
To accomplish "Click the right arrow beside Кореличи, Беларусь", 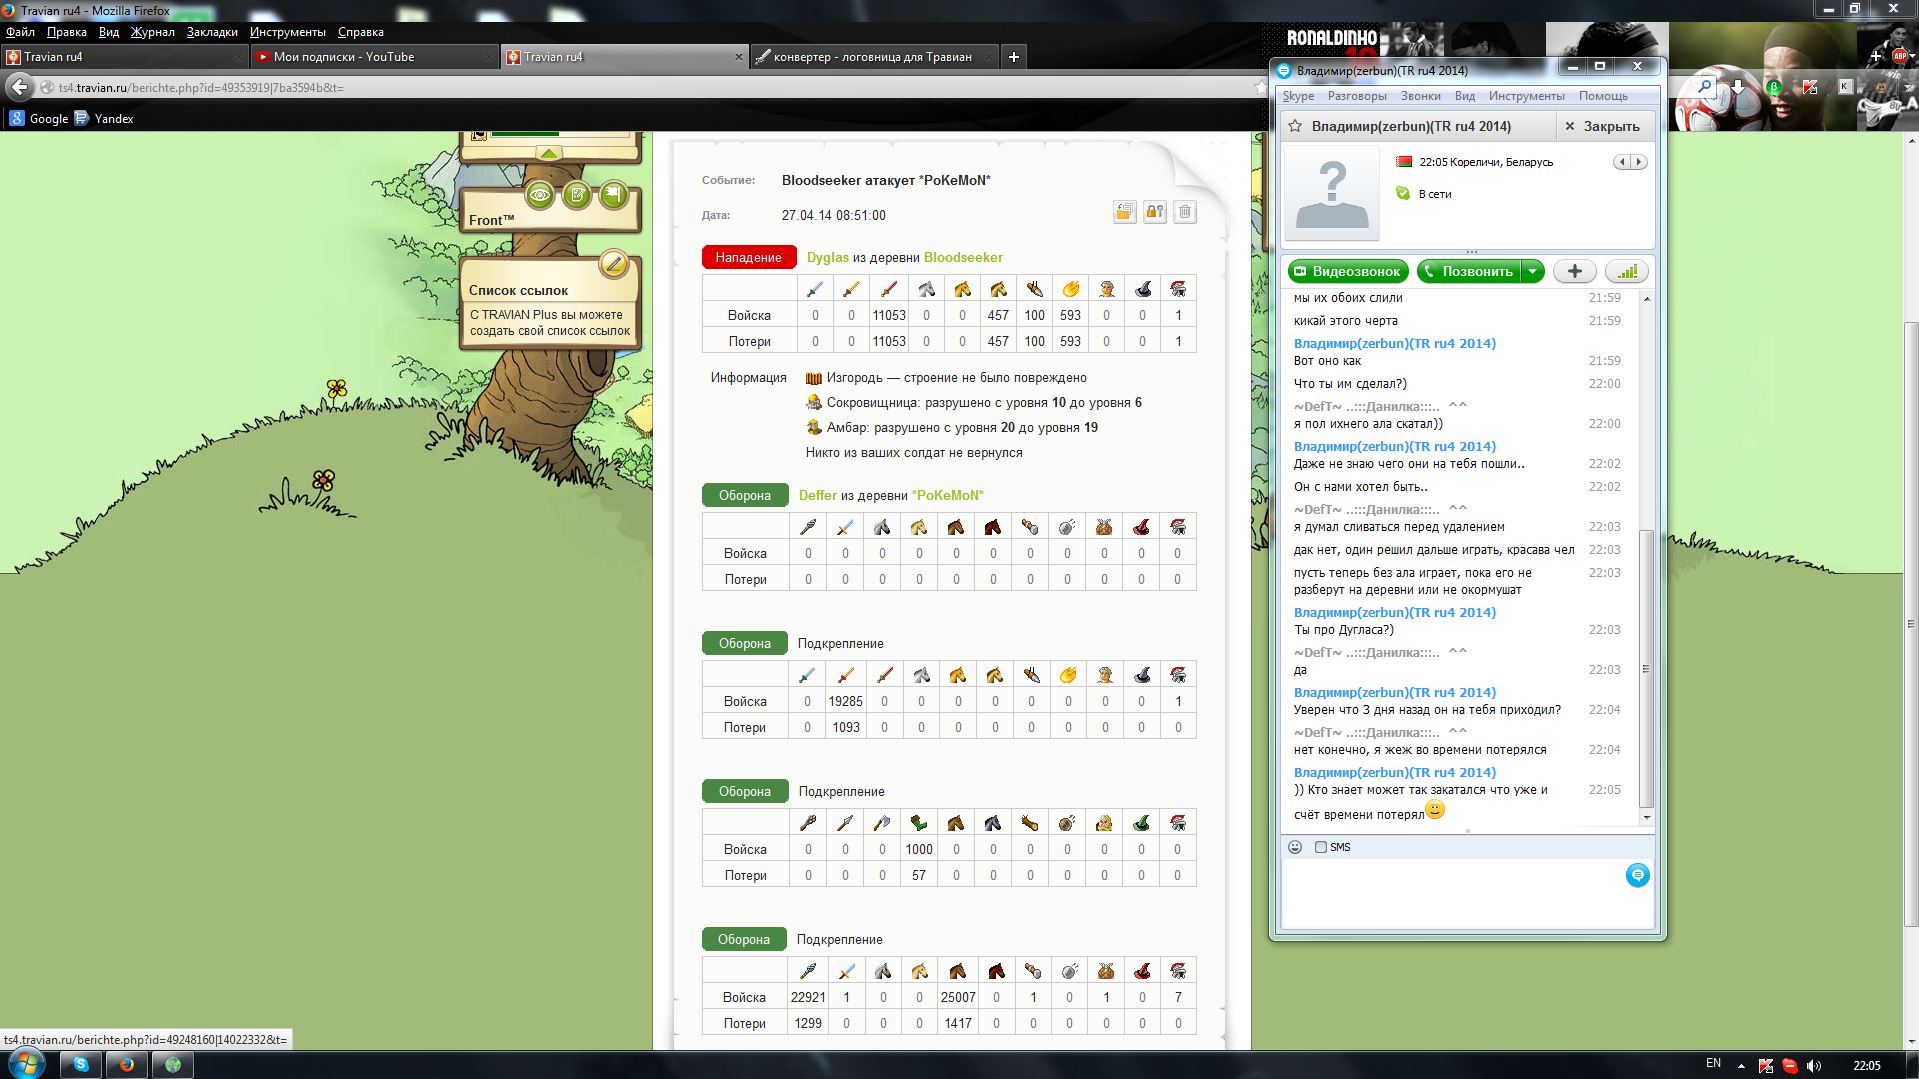I will [1639, 162].
